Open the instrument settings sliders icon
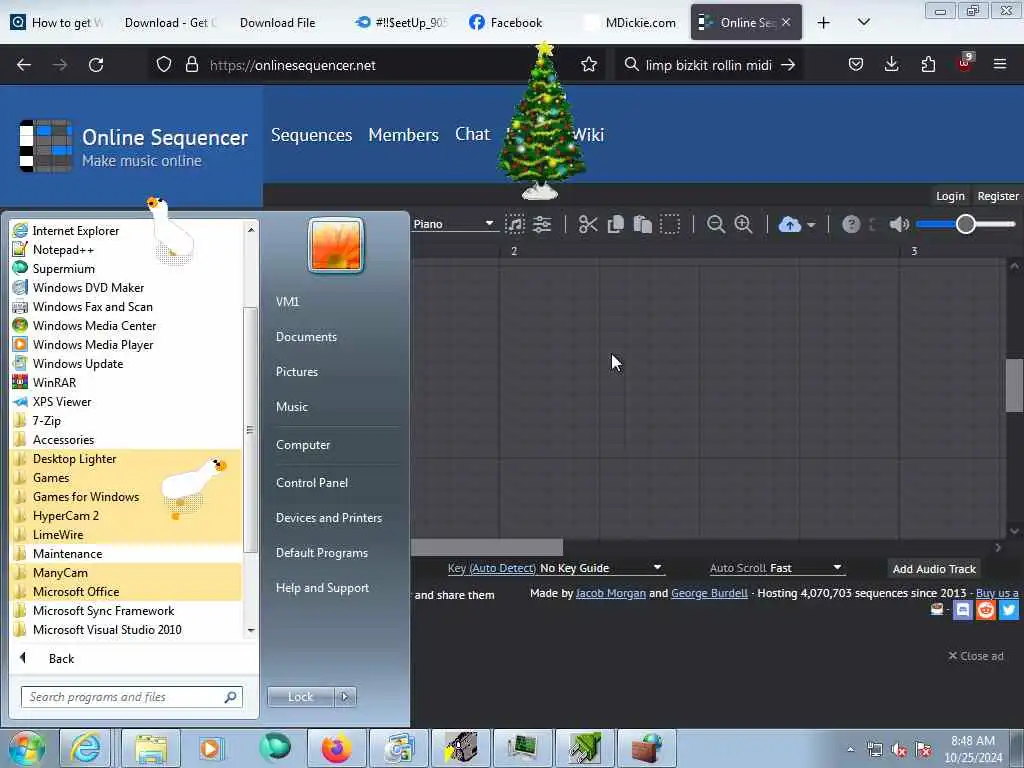 pos(542,225)
